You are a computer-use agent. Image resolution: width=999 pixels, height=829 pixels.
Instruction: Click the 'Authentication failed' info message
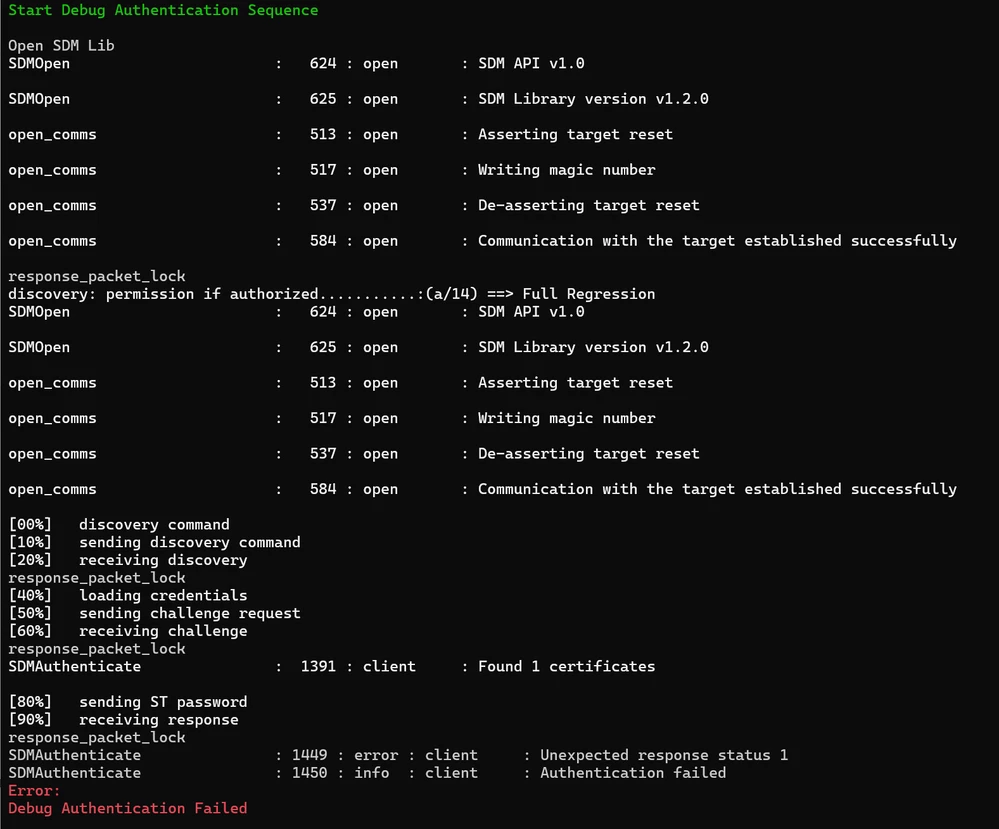tap(633, 773)
